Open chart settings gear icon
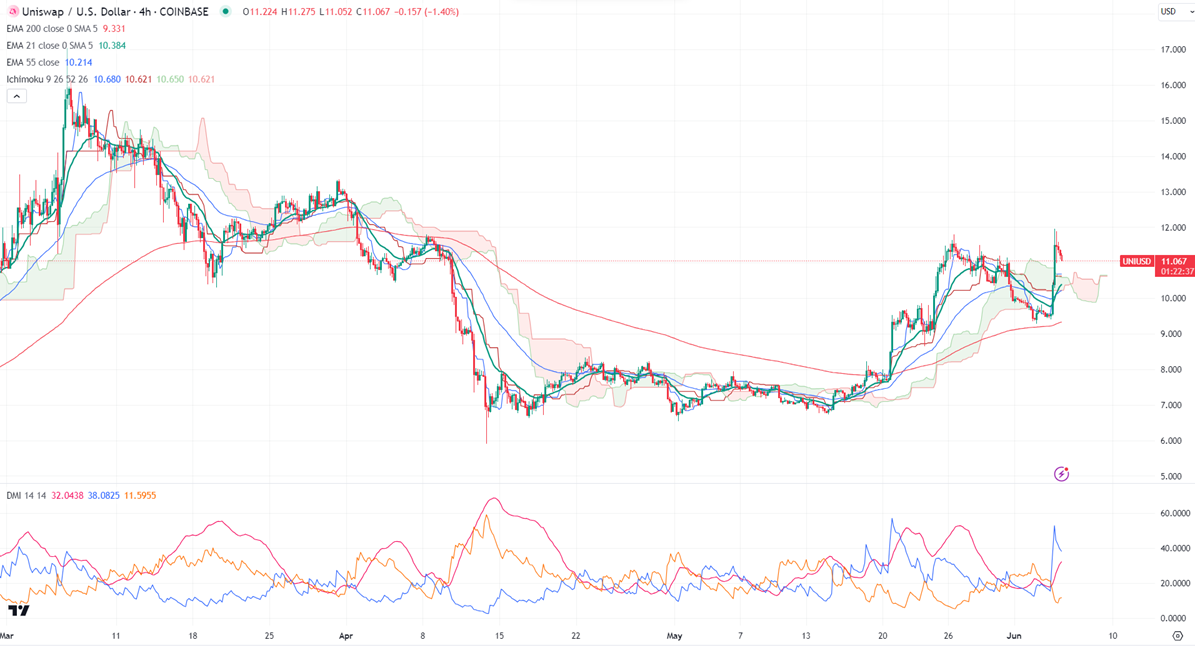Image resolution: width=1195 pixels, height=648 pixels. coord(1177,635)
